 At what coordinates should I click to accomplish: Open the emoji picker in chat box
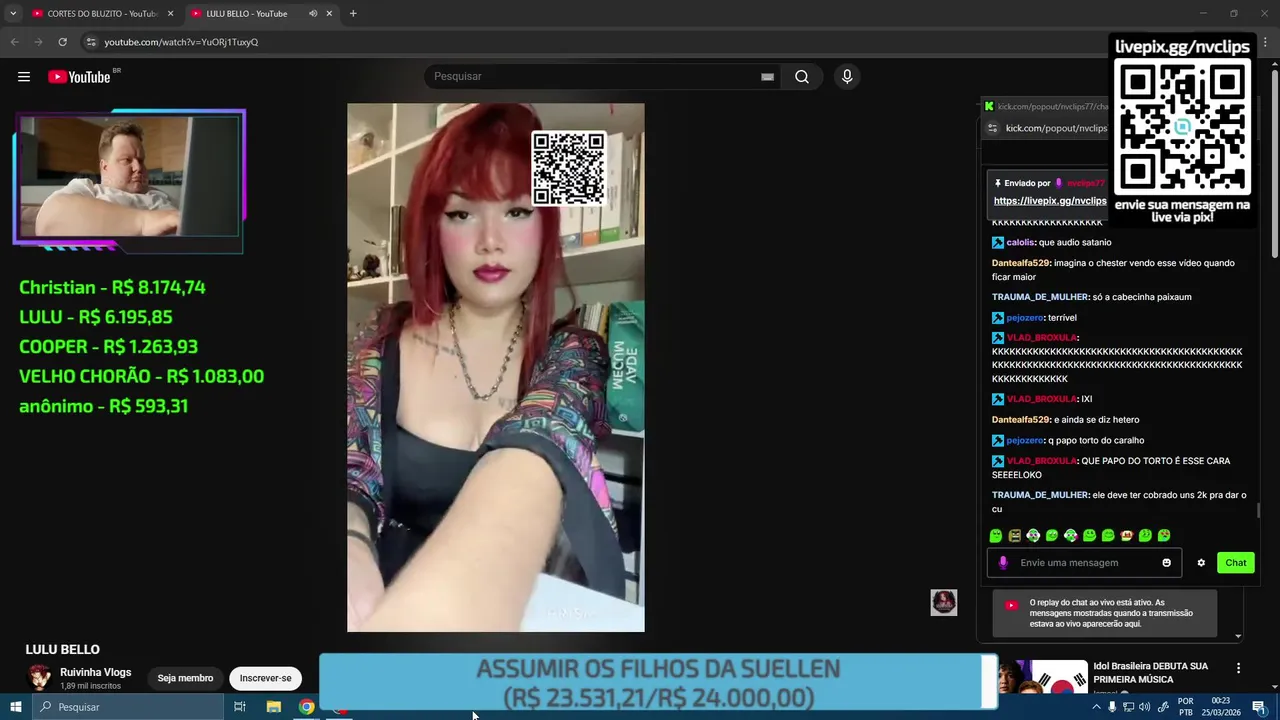1166,563
